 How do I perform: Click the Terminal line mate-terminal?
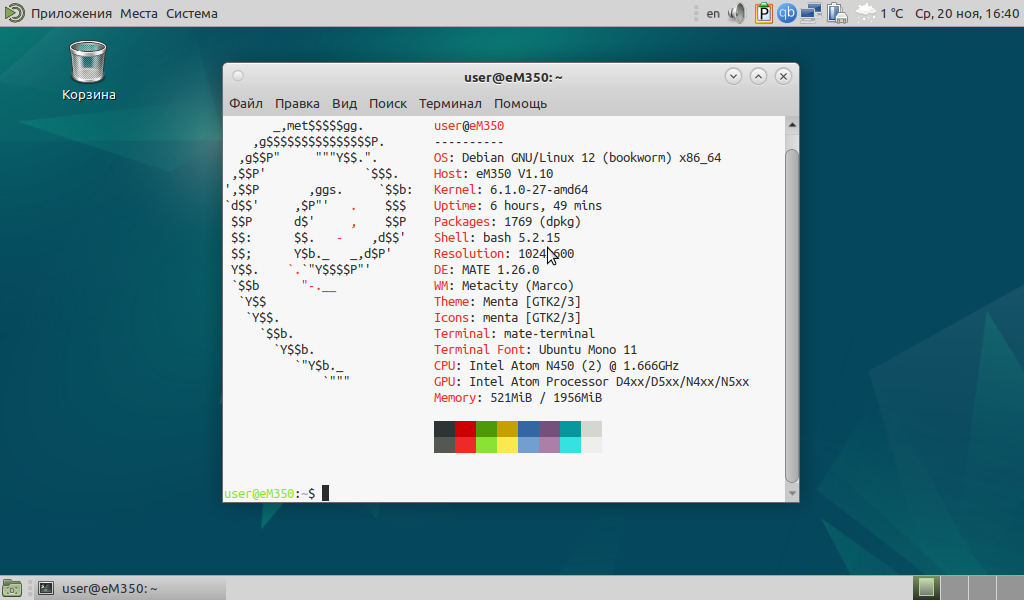tap(515, 334)
